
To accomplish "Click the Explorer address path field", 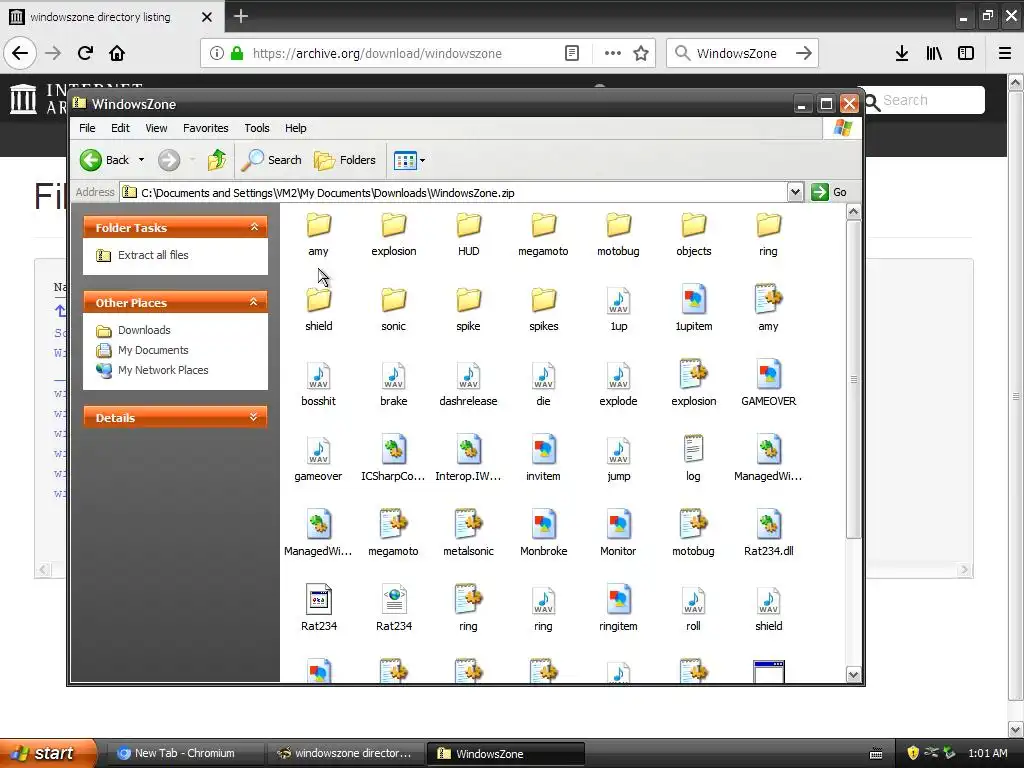I will (453, 193).
